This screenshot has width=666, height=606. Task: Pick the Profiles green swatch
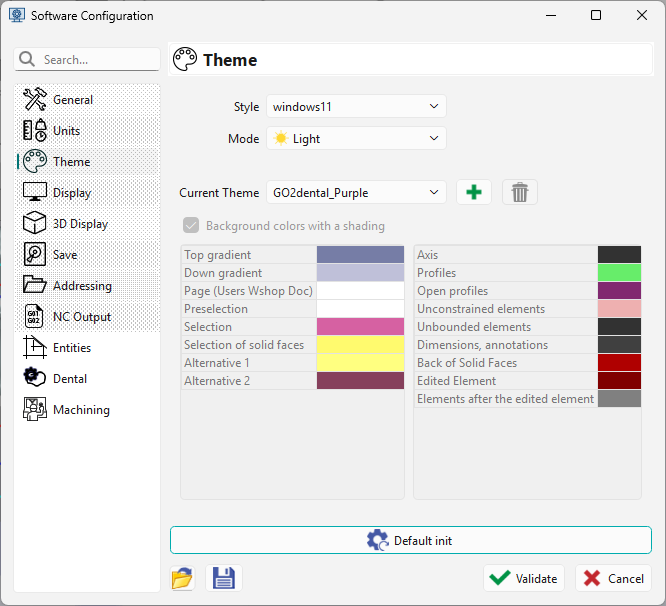(x=619, y=273)
